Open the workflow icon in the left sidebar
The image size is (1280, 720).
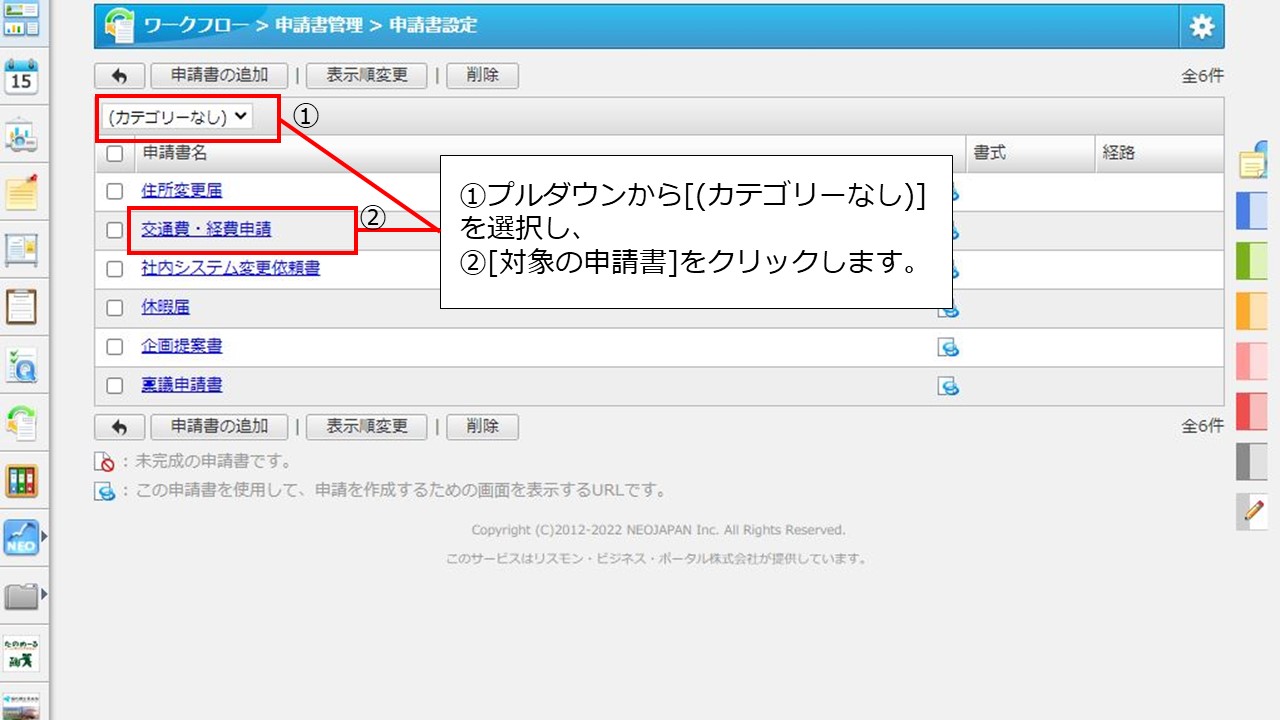point(22,423)
